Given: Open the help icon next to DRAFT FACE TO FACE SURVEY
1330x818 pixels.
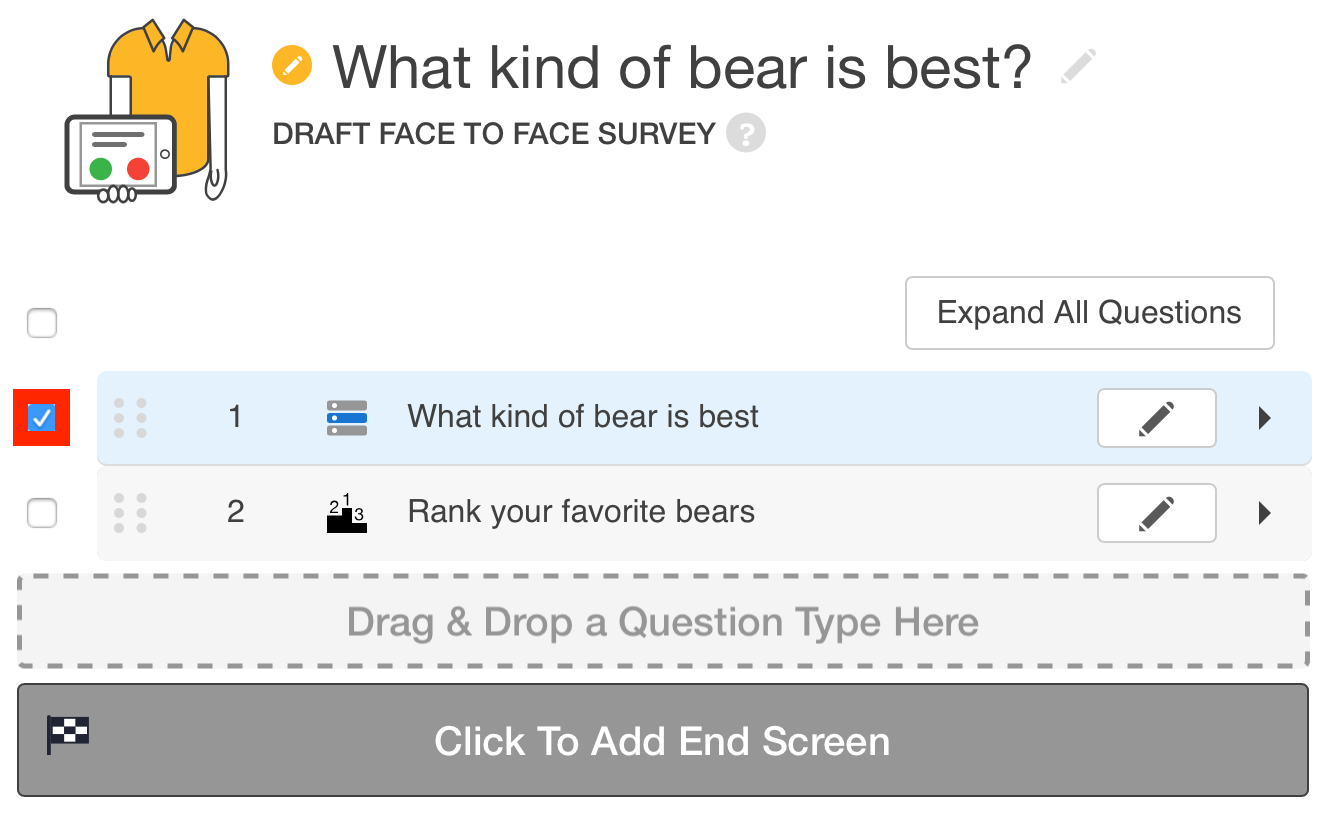Looking at the screenshot, I should [x=746, y=132].
